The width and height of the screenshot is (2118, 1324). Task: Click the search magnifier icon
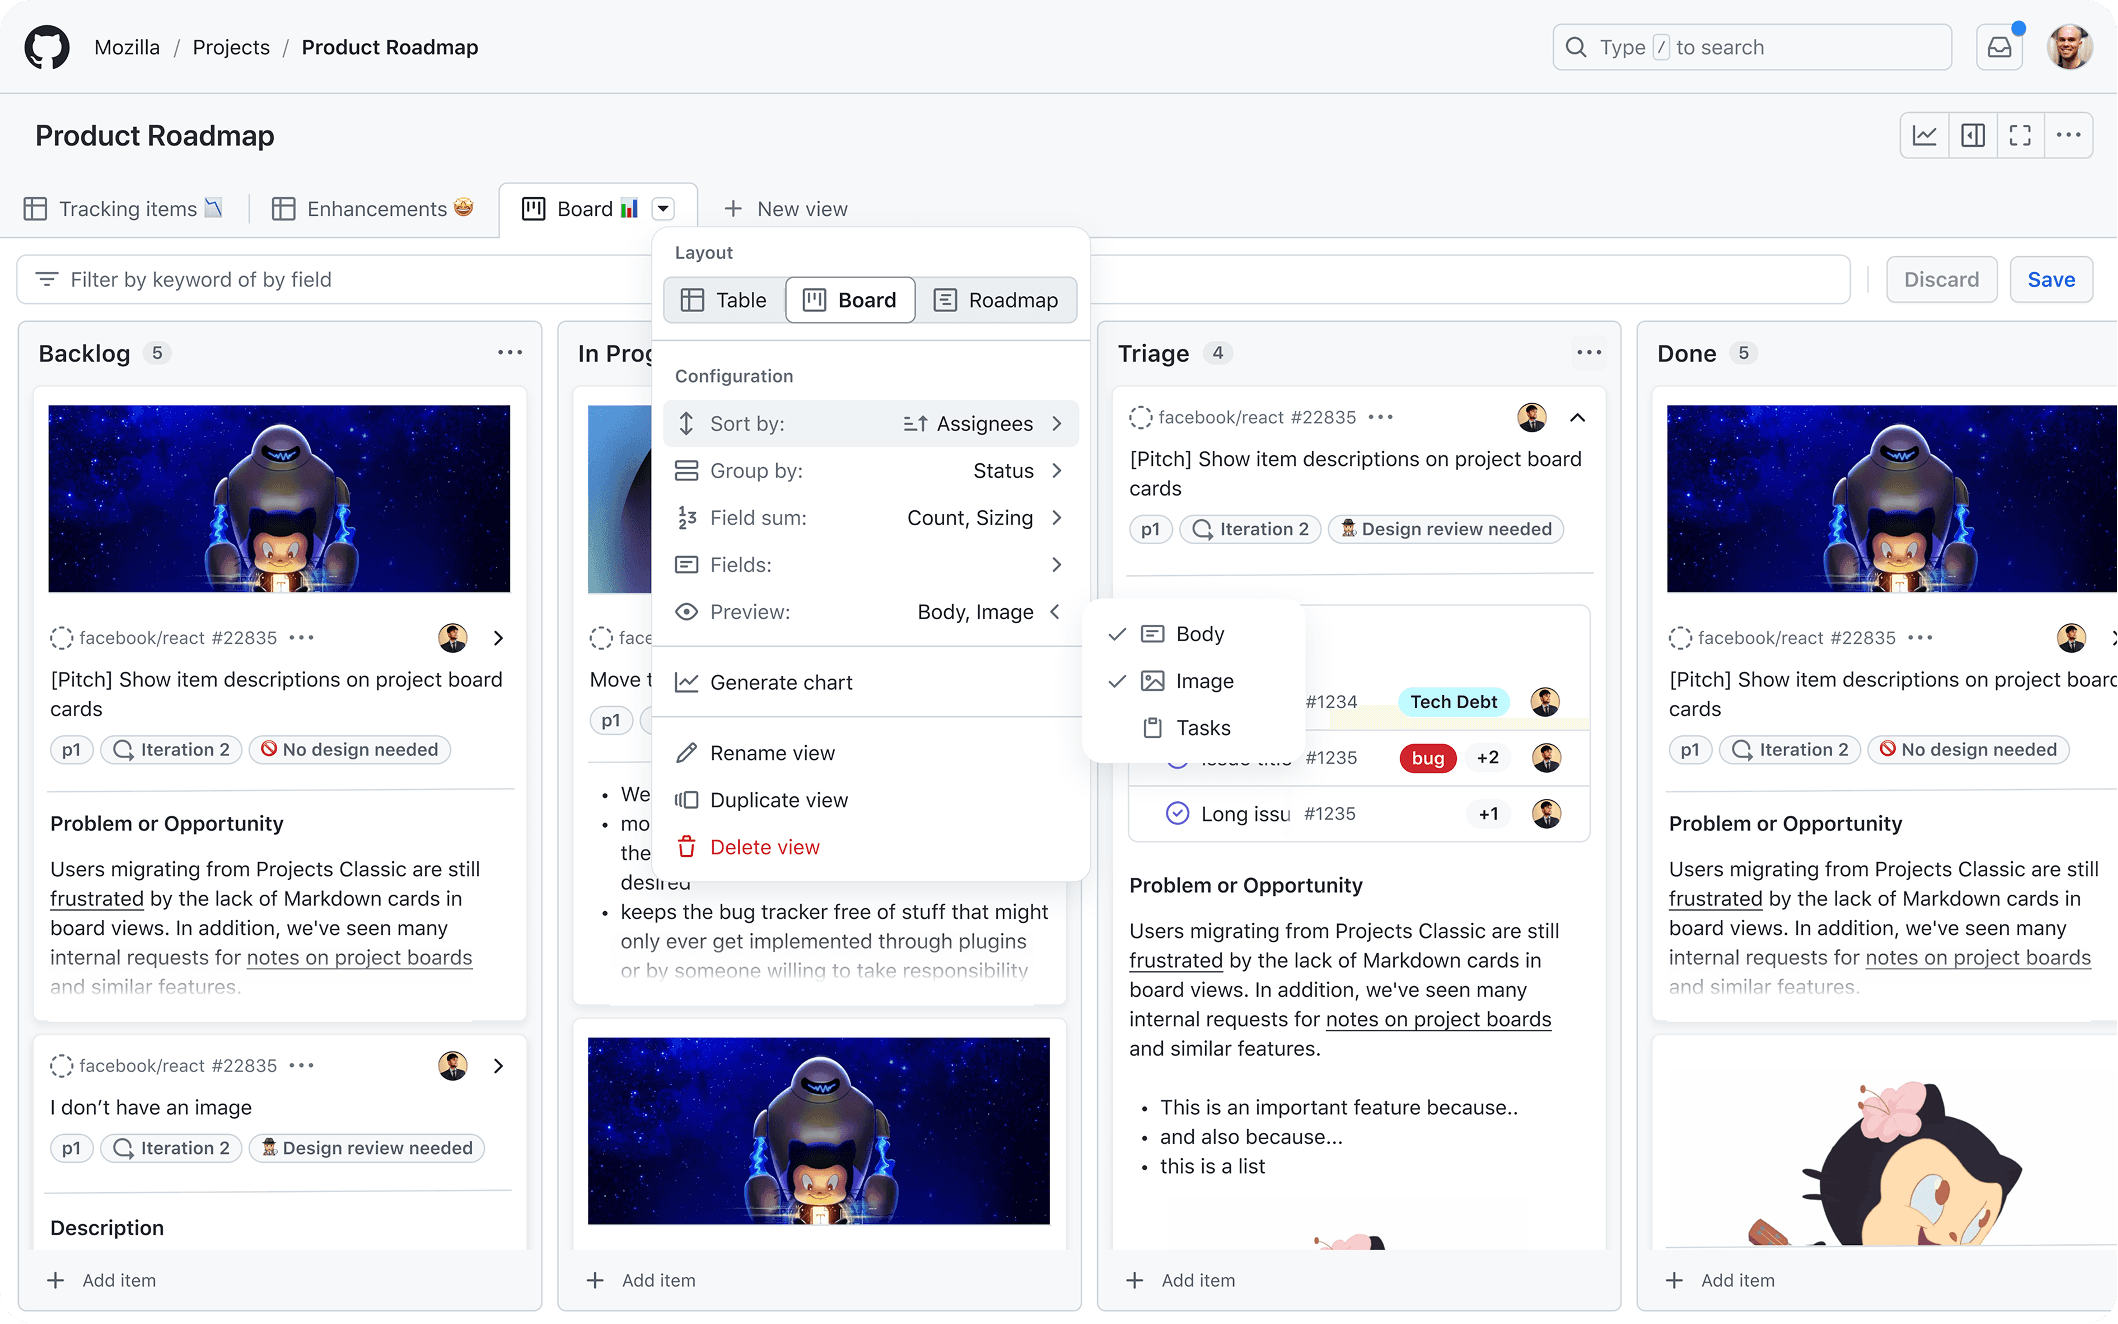pos(1576,47)
